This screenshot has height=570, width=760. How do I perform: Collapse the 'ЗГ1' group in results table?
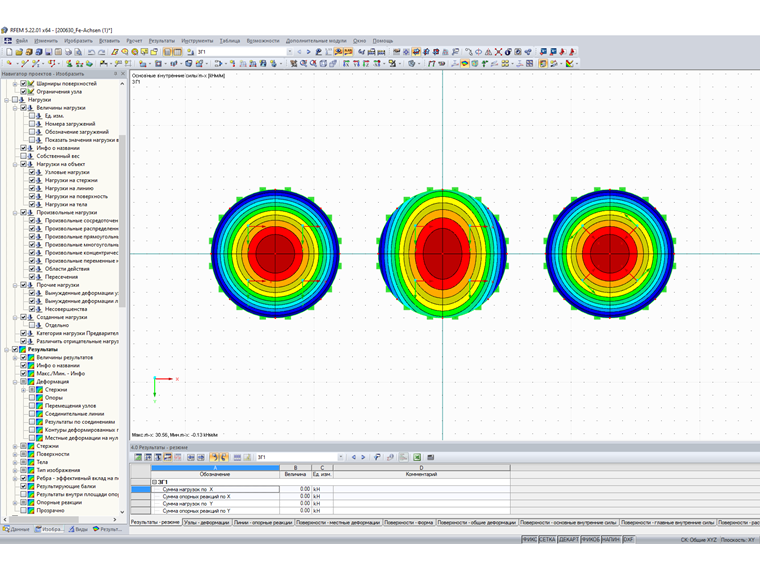(155, 482)
